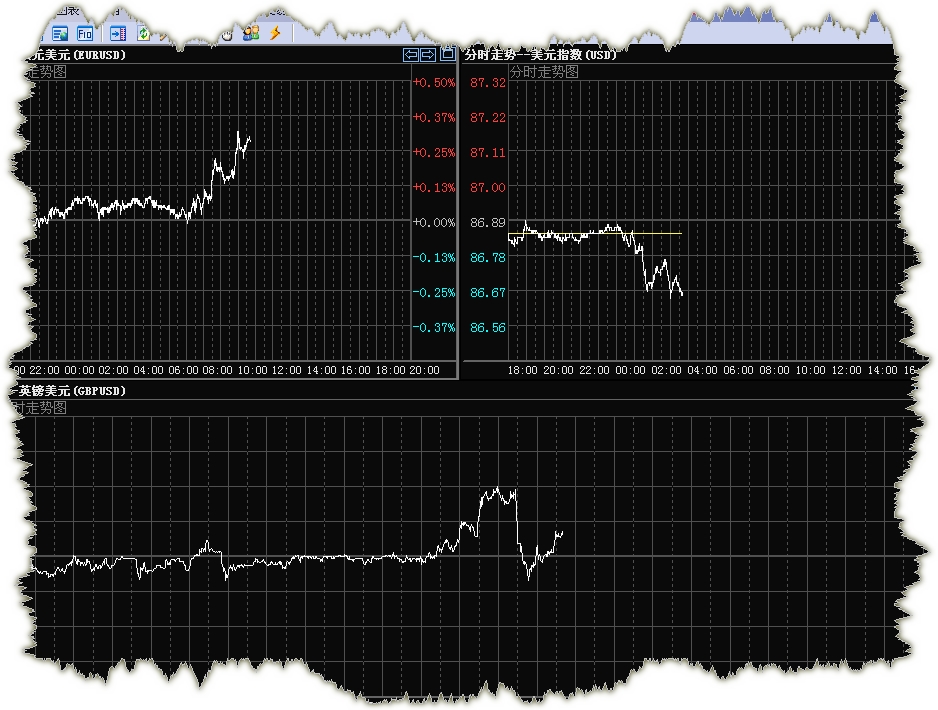This screenshot has height=710, width=938.
Task: Click the 02:00 tick on USD index time axis
Action: [x=666, y=370]
